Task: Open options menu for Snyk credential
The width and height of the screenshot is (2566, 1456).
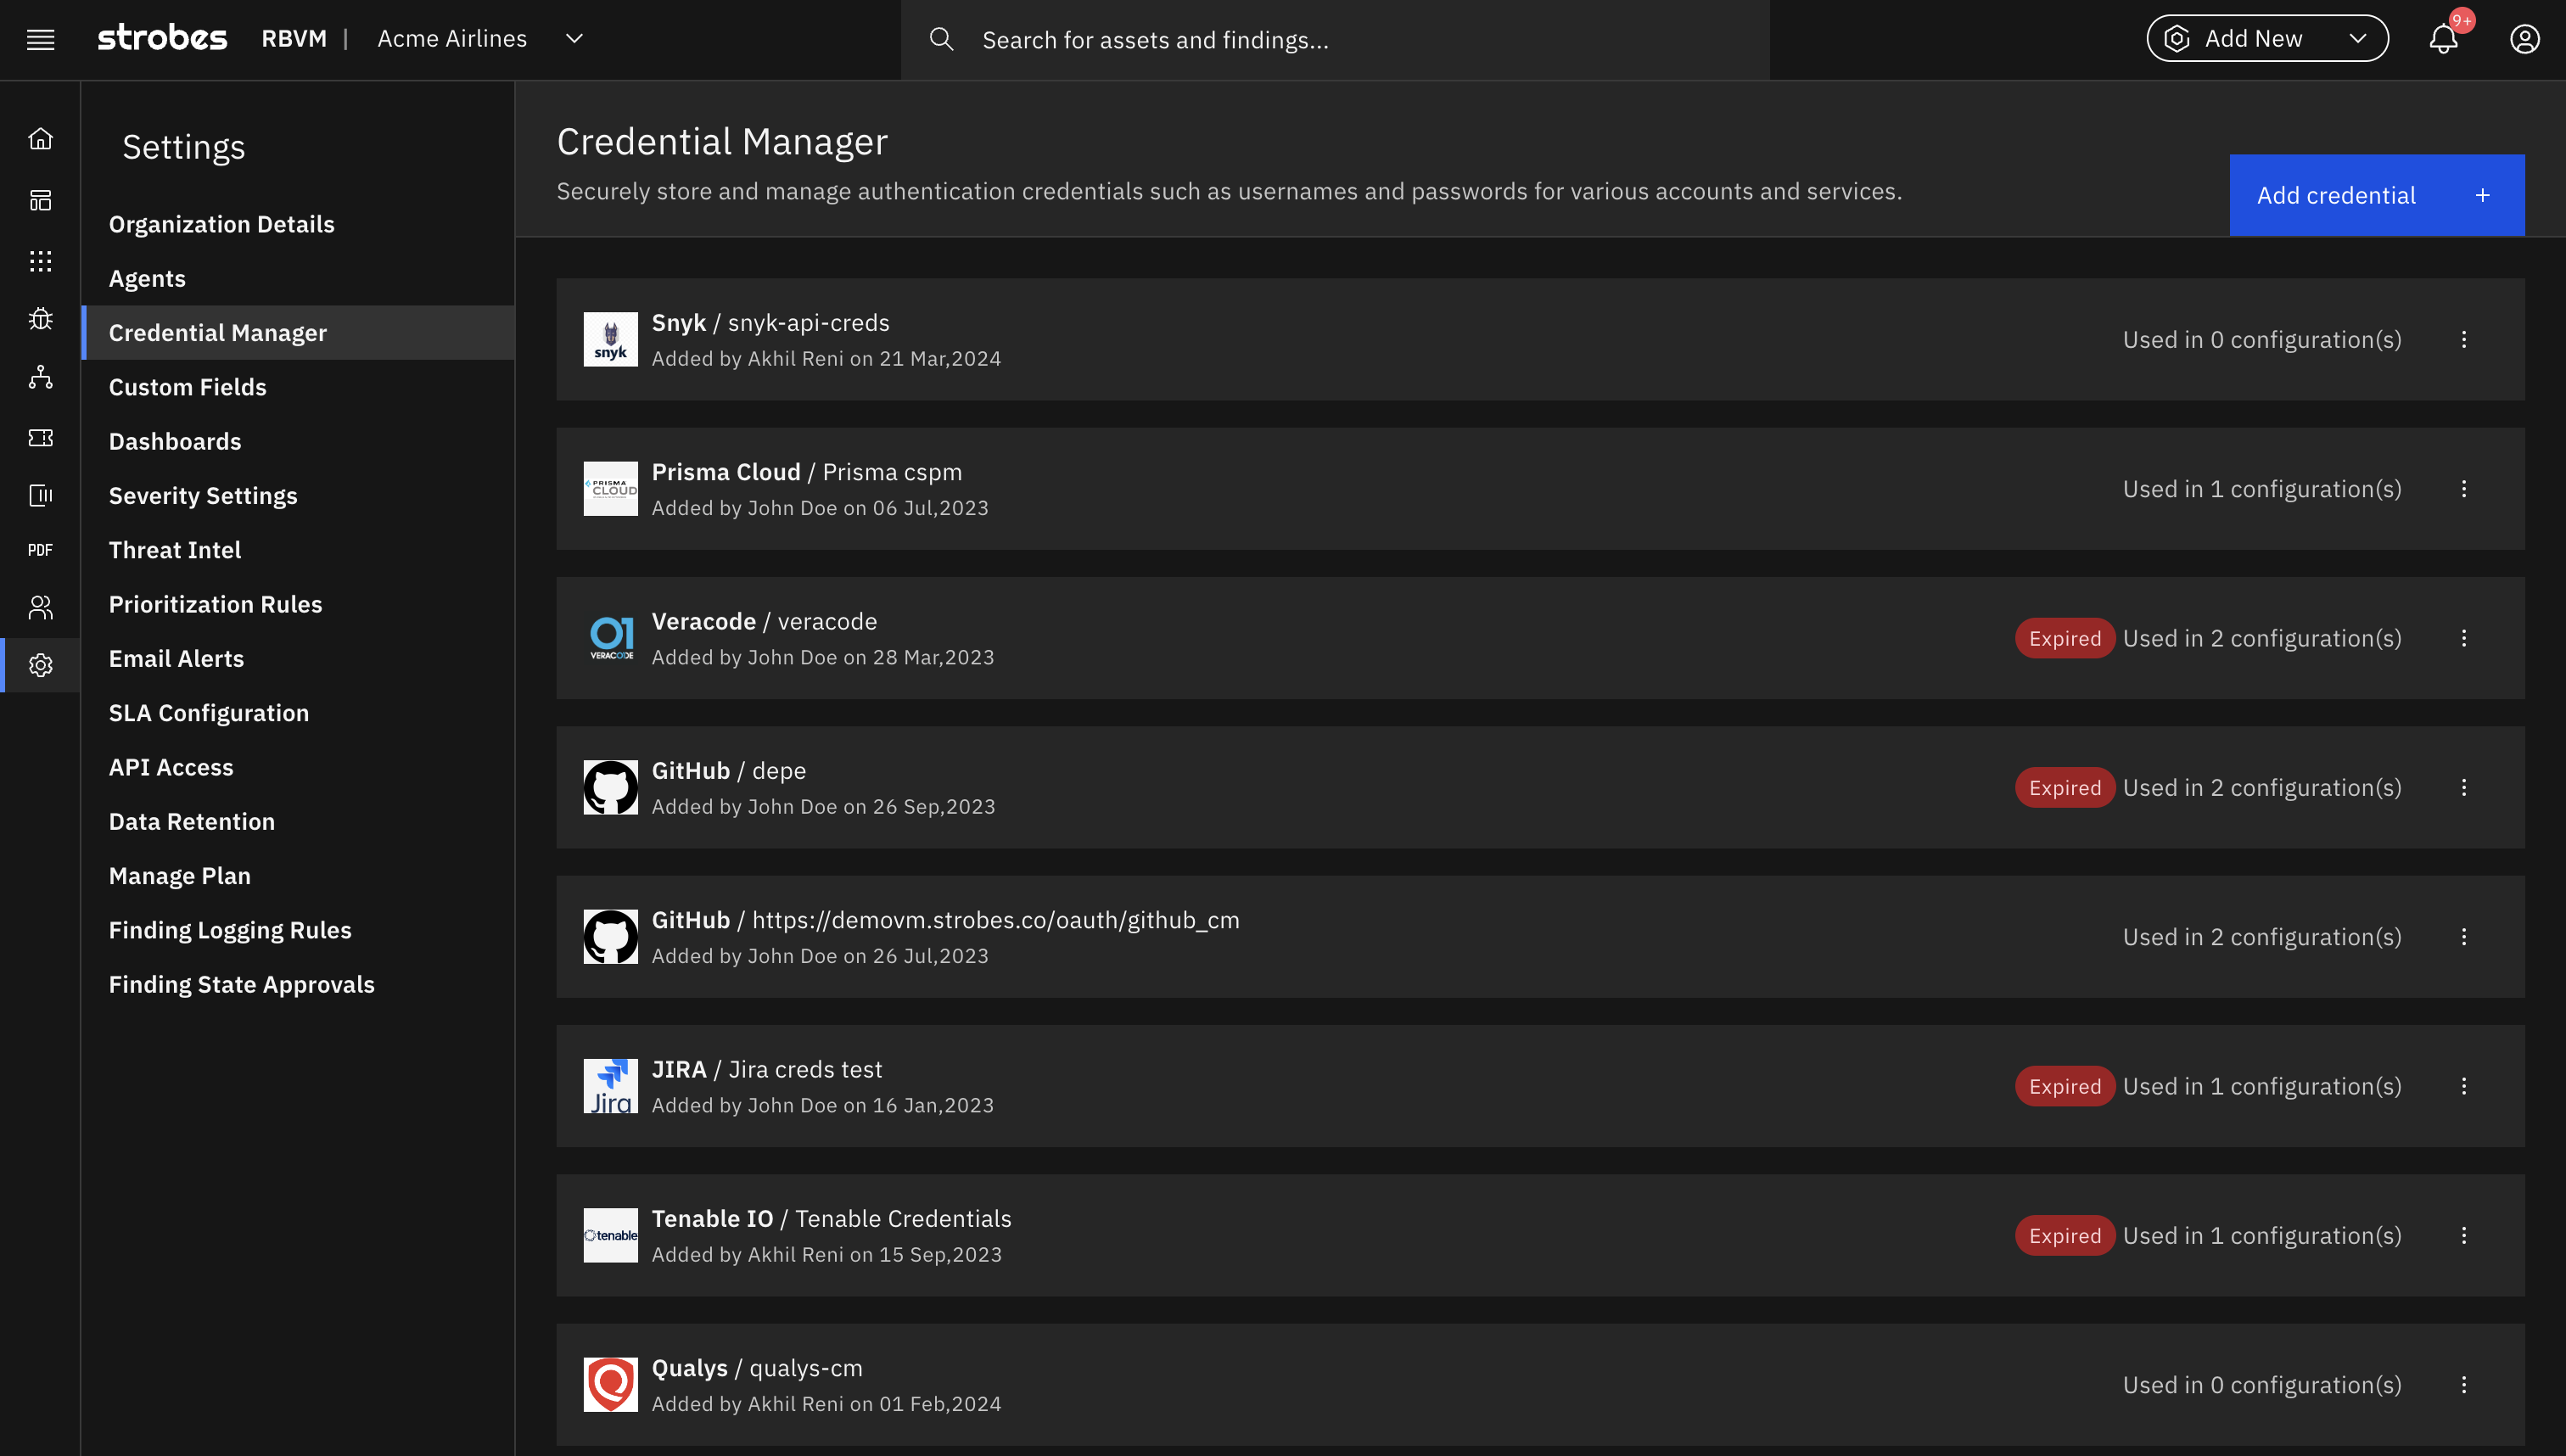Action: [2464, 340]
